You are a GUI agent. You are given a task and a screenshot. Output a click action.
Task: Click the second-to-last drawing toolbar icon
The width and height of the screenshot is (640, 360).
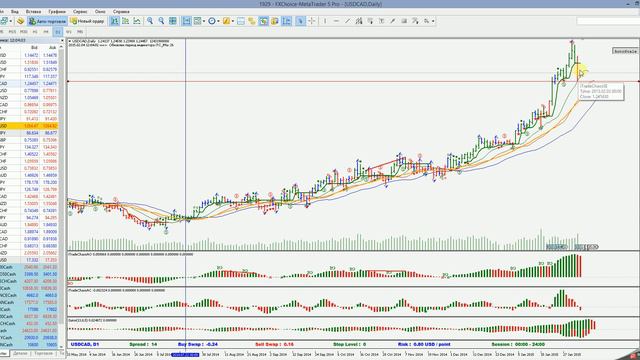pos(415,21)
